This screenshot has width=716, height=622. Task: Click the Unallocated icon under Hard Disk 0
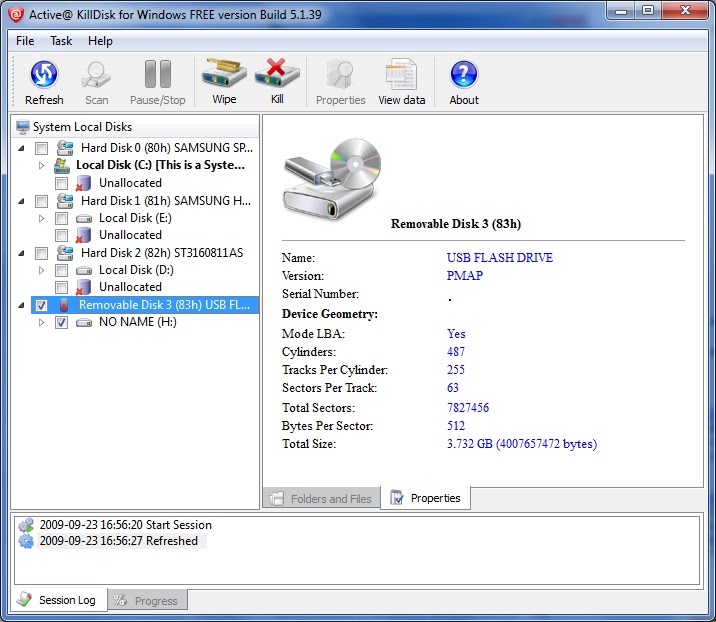click(x=83, y=183)
